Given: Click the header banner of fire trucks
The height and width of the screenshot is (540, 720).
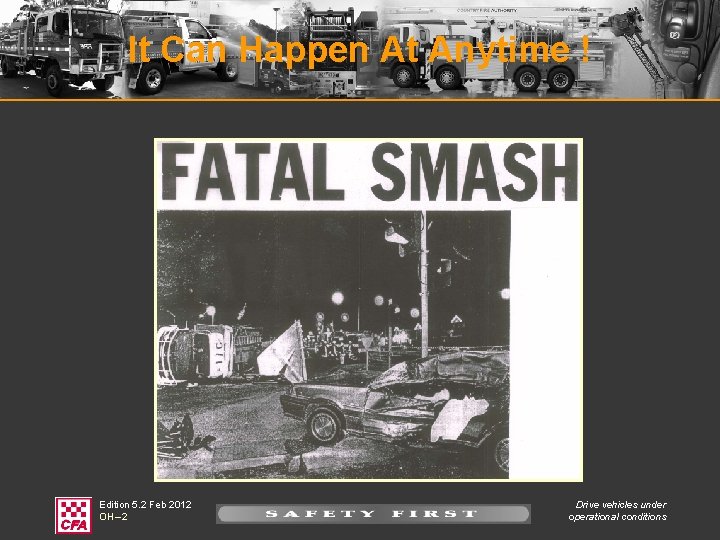Looking at the screenshot, I should (x=360, y=49).
